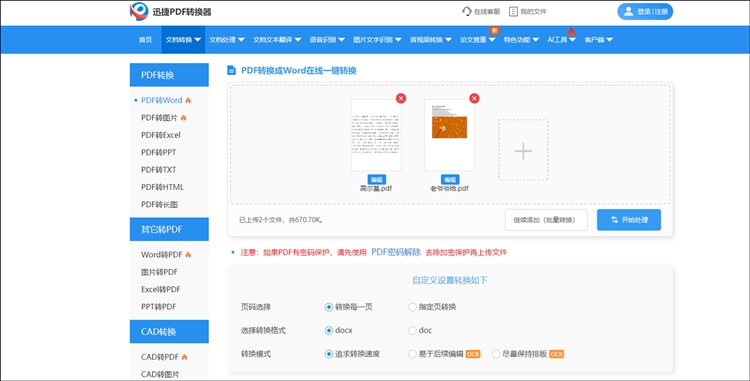Image resolution: width=750 pixels, height=381 pixels.
Task: Open PDF转Excel in the sidebar
Action: tap(161, 135)
